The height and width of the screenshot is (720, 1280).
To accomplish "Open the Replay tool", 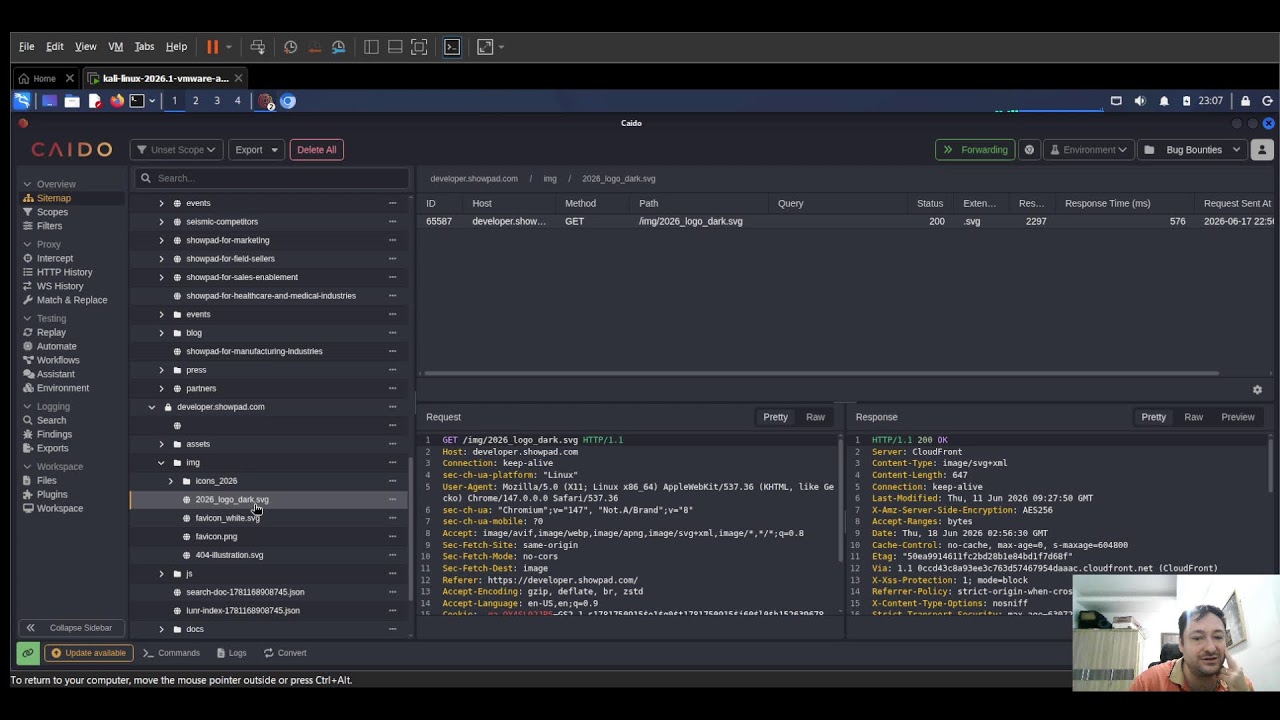I will 51,332.
